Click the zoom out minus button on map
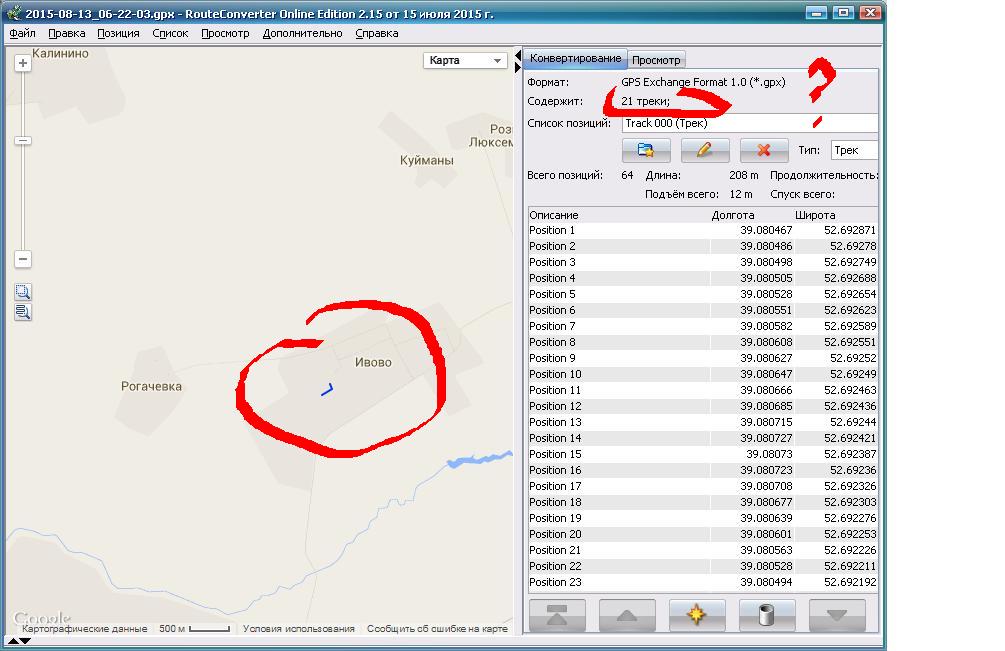Image resolution: width=1005 pixels, height=651 pixels. point(23,259)
